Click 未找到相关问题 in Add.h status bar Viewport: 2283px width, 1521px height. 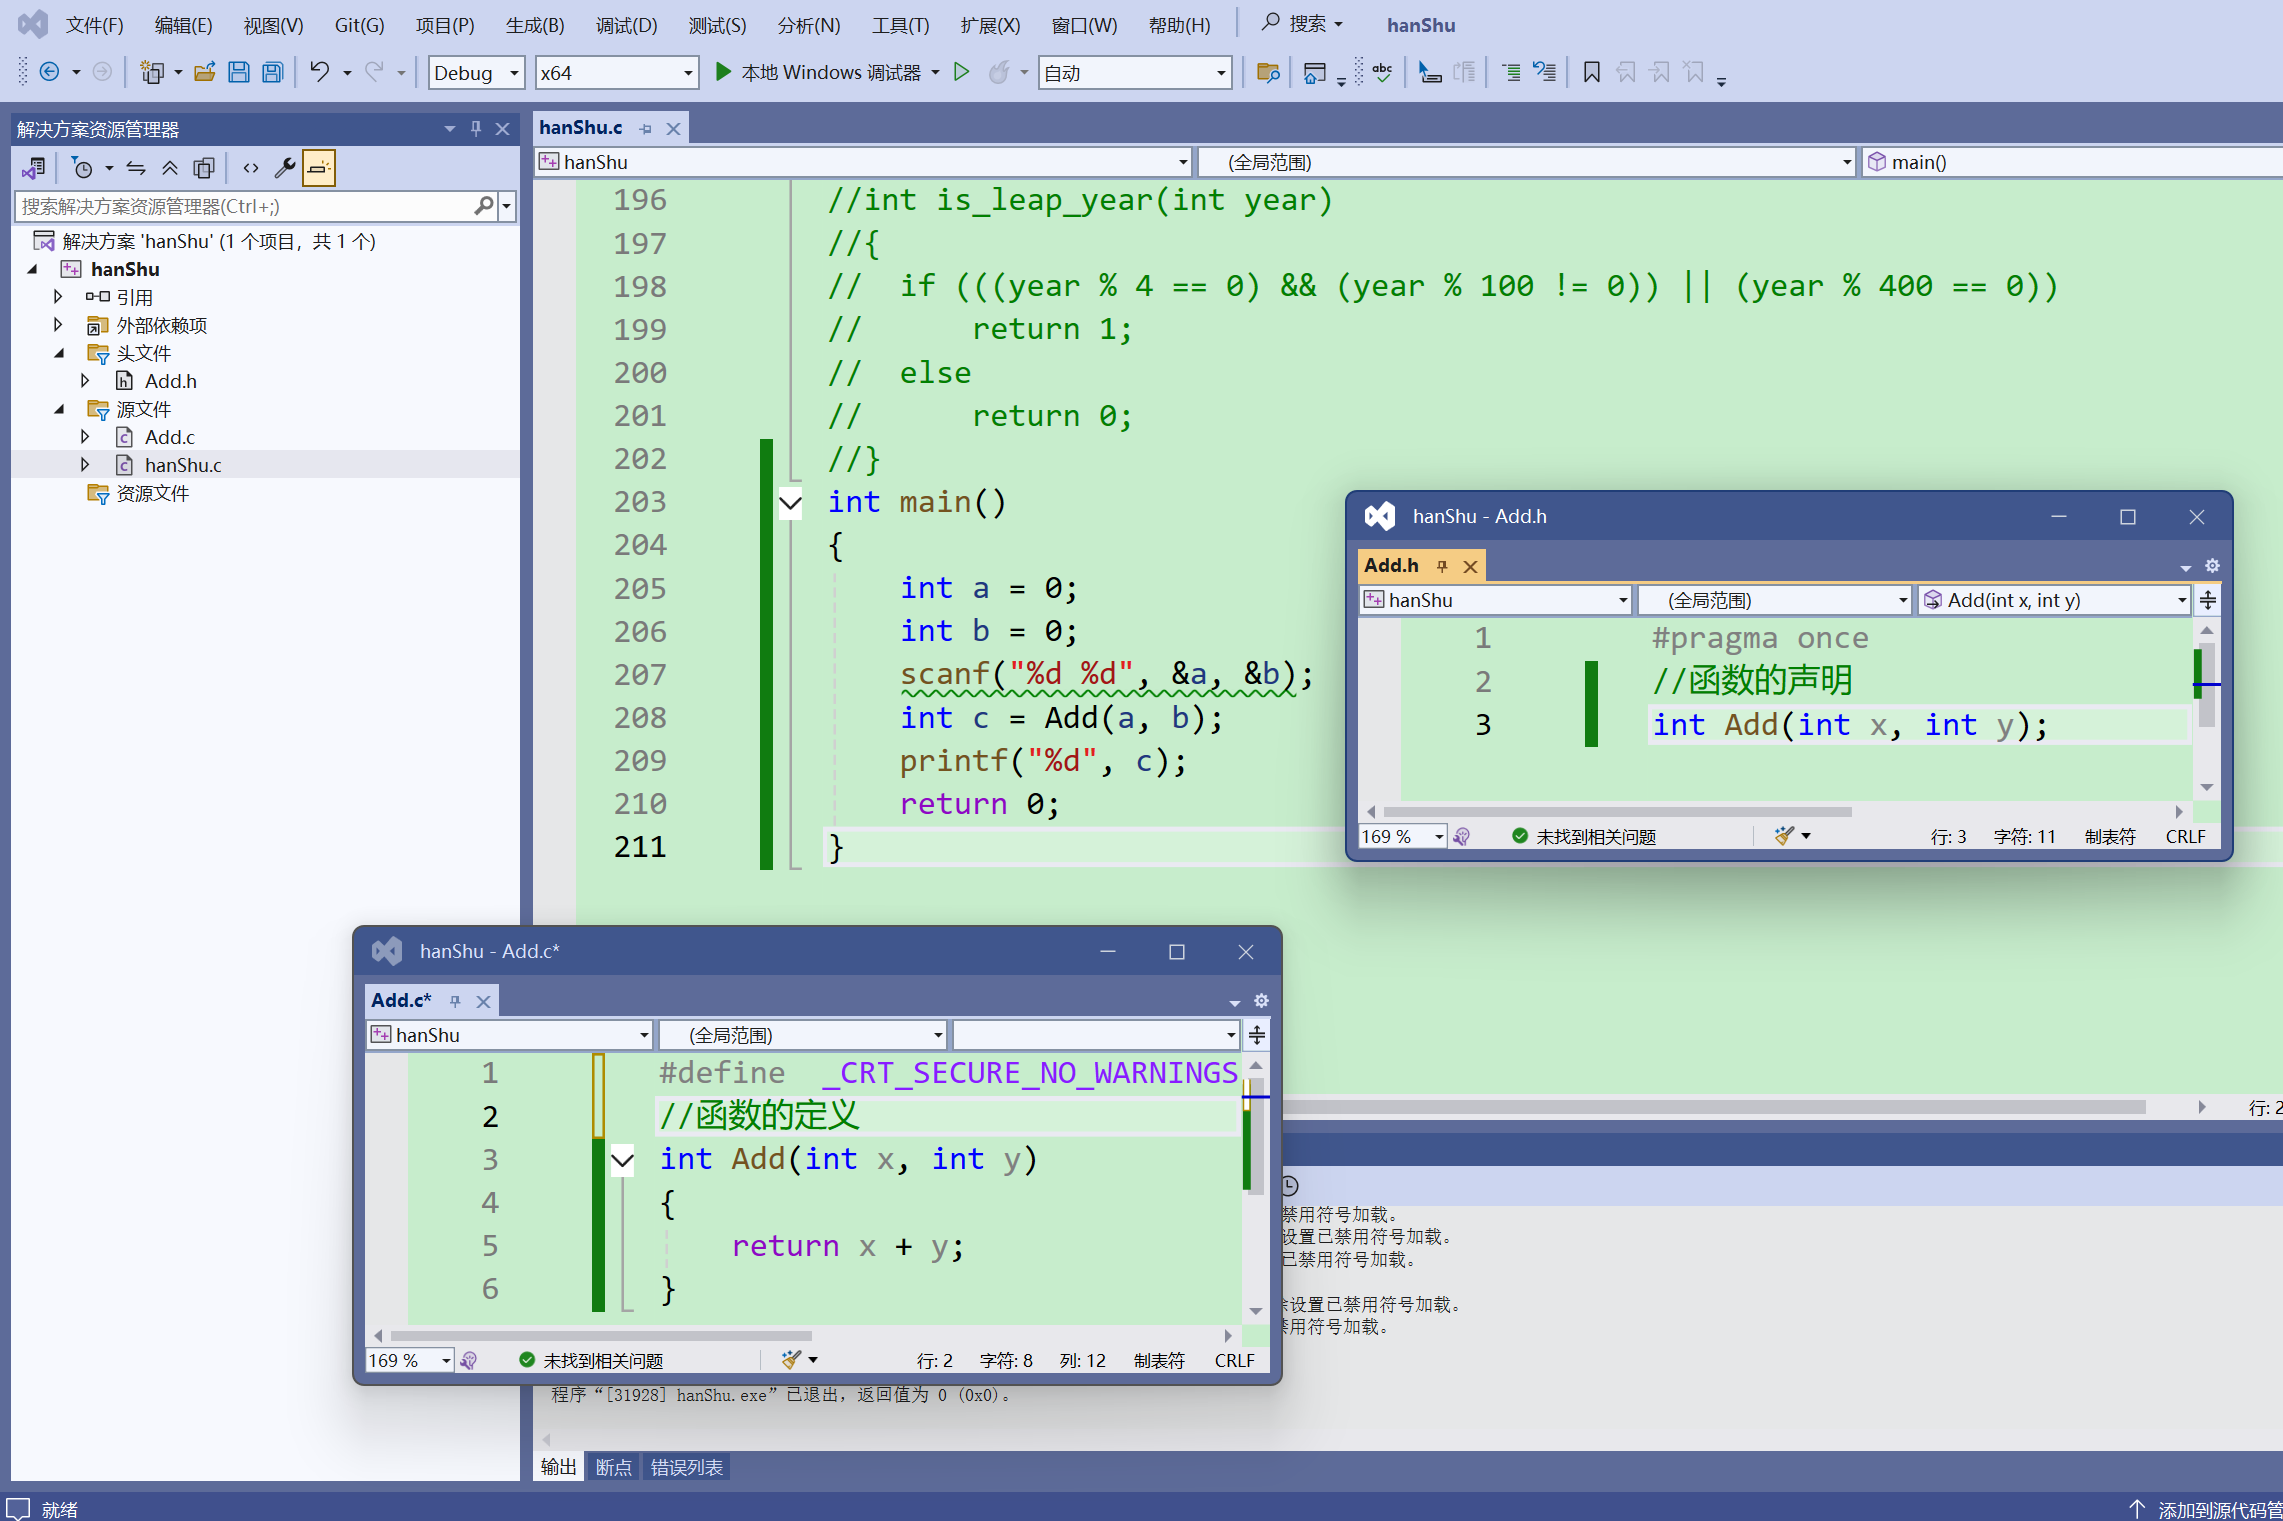tap(1596, 837)
